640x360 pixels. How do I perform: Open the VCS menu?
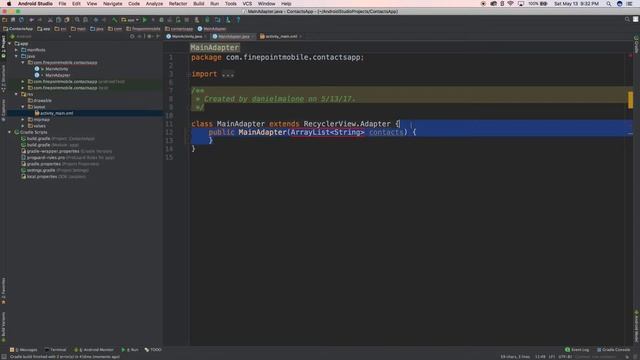click(247, 4)
